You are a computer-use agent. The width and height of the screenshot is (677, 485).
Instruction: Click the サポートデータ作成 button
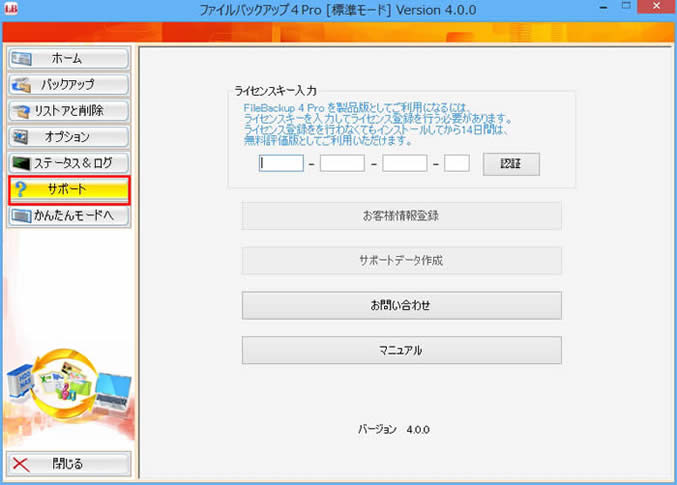coord(402,260)
